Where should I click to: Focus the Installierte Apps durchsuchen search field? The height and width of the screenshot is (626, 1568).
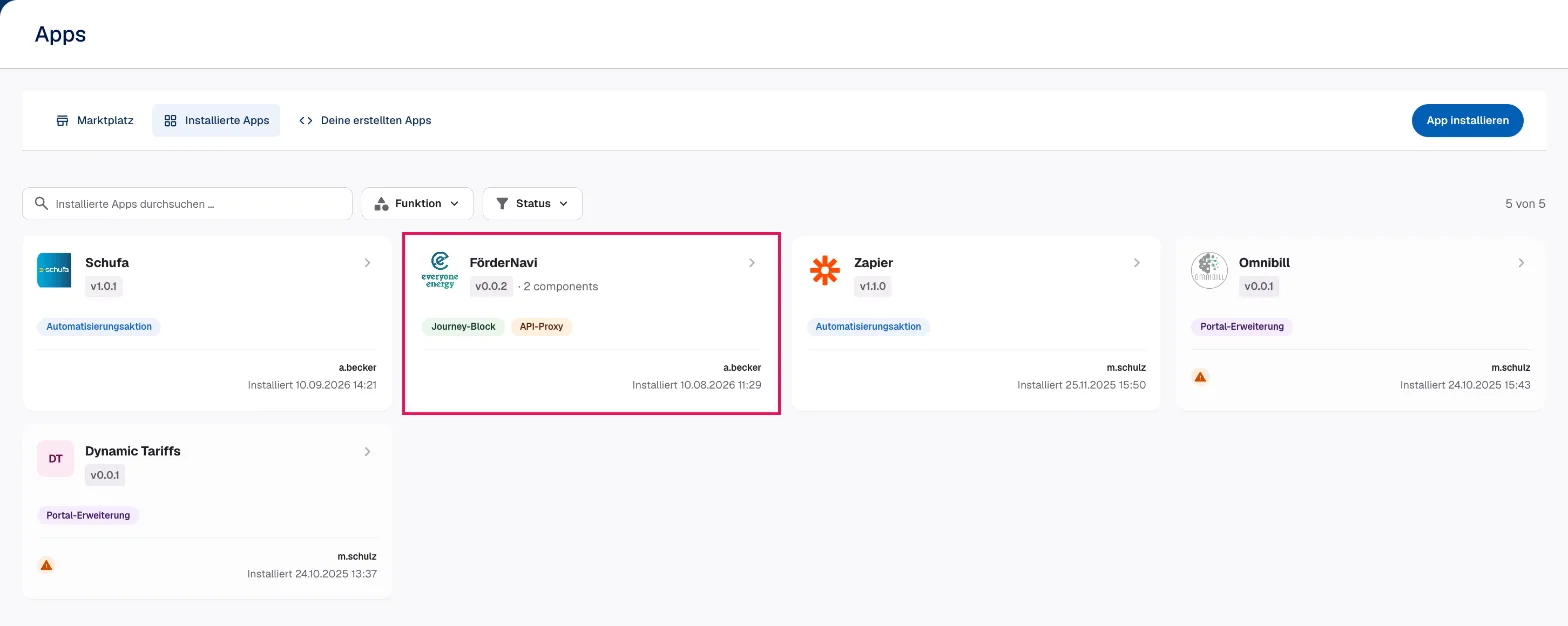(187, 204)
